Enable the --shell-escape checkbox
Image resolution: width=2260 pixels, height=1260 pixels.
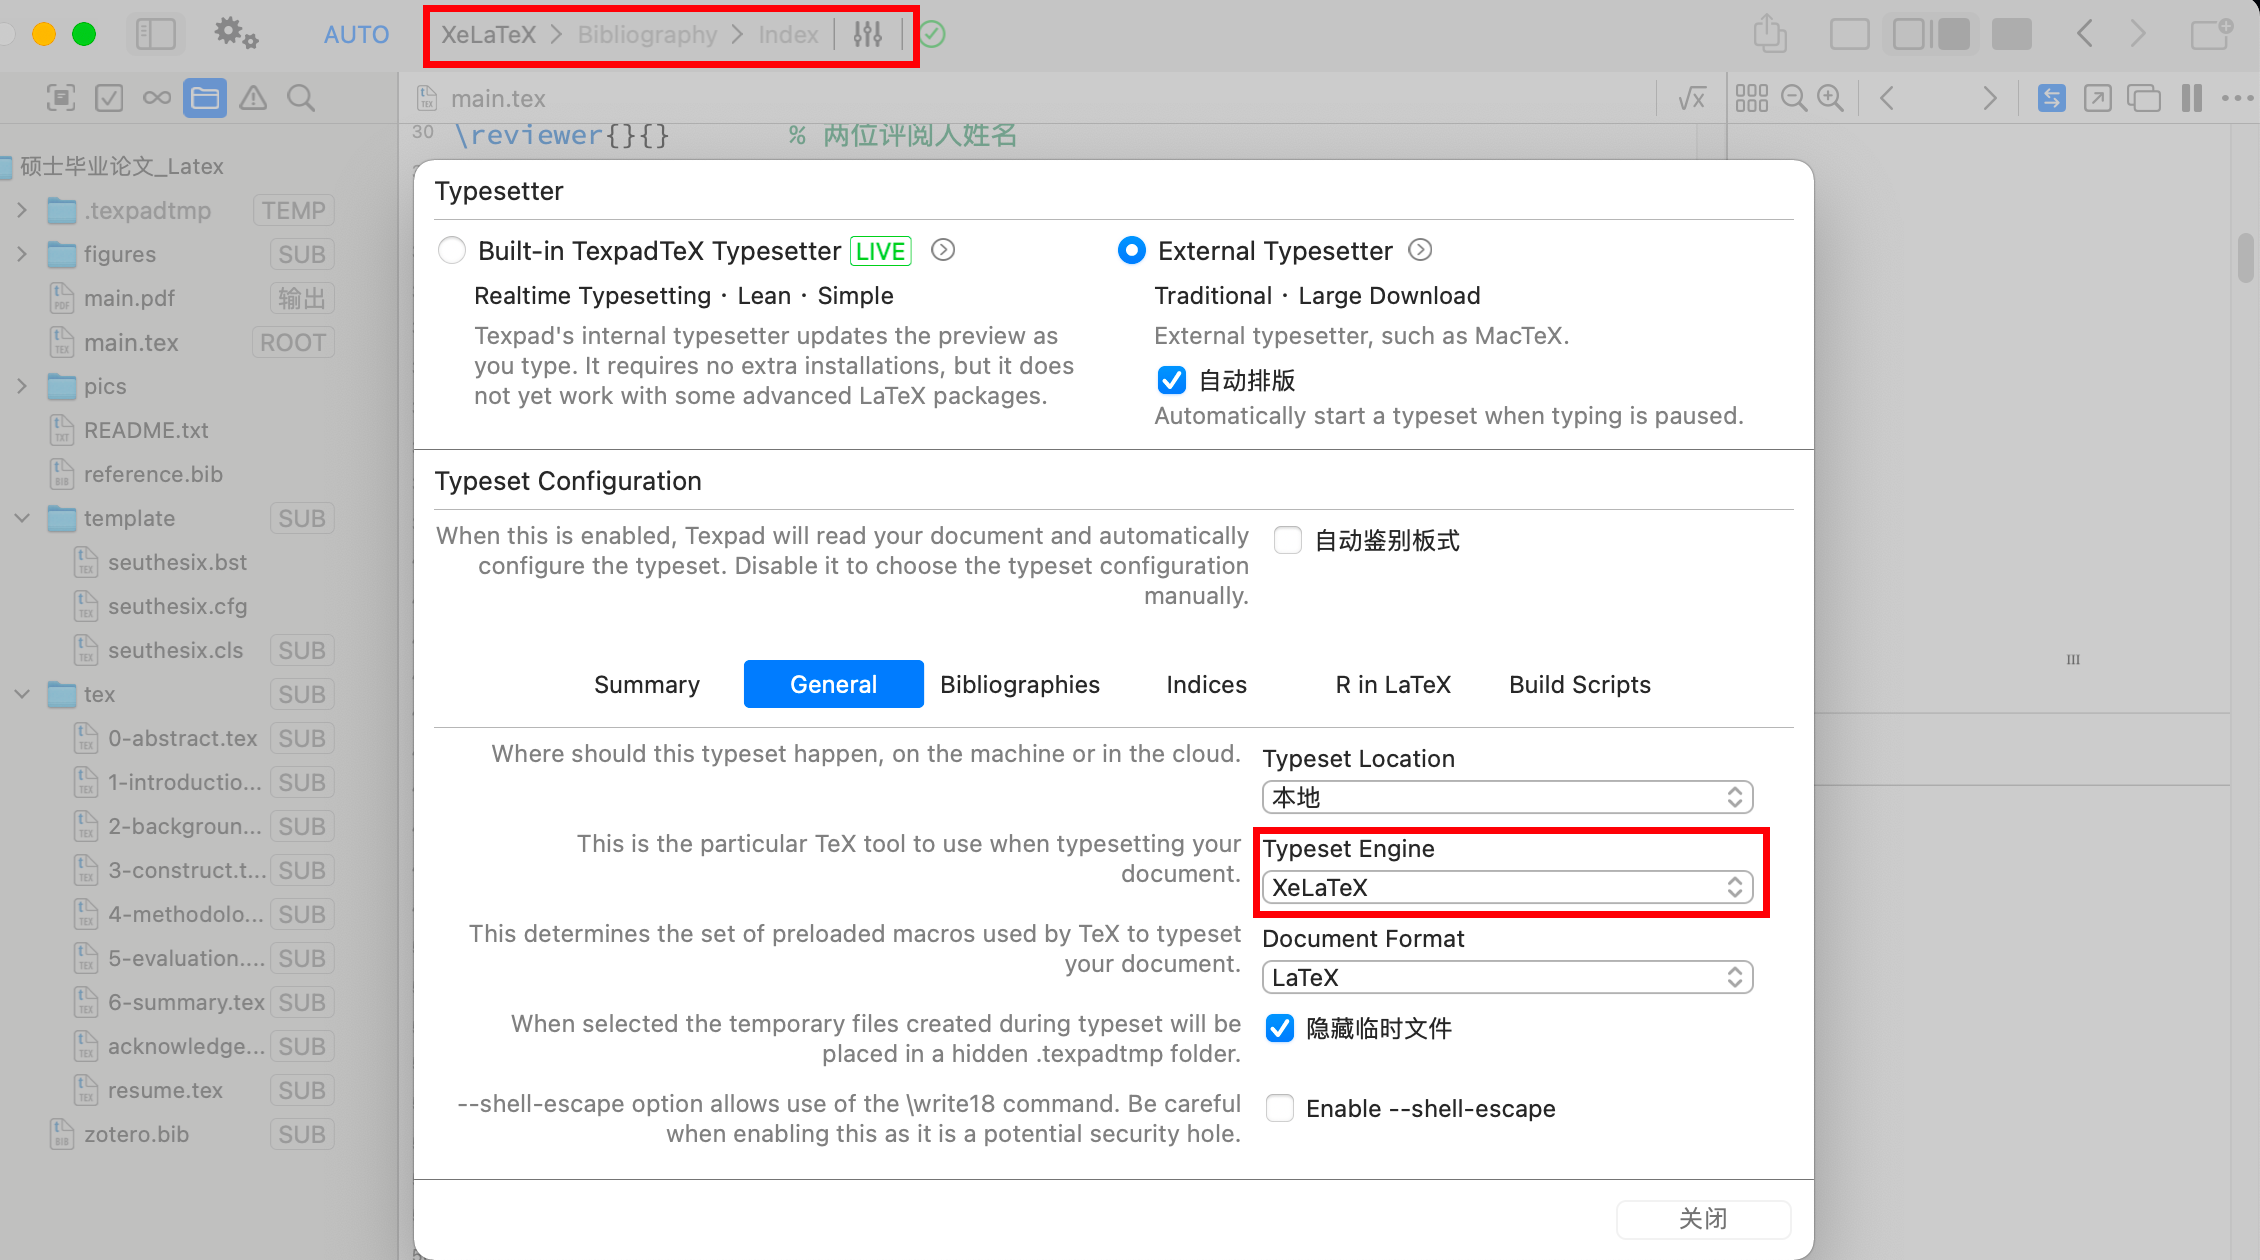pyautogui.click(x=1279, y=1108)
